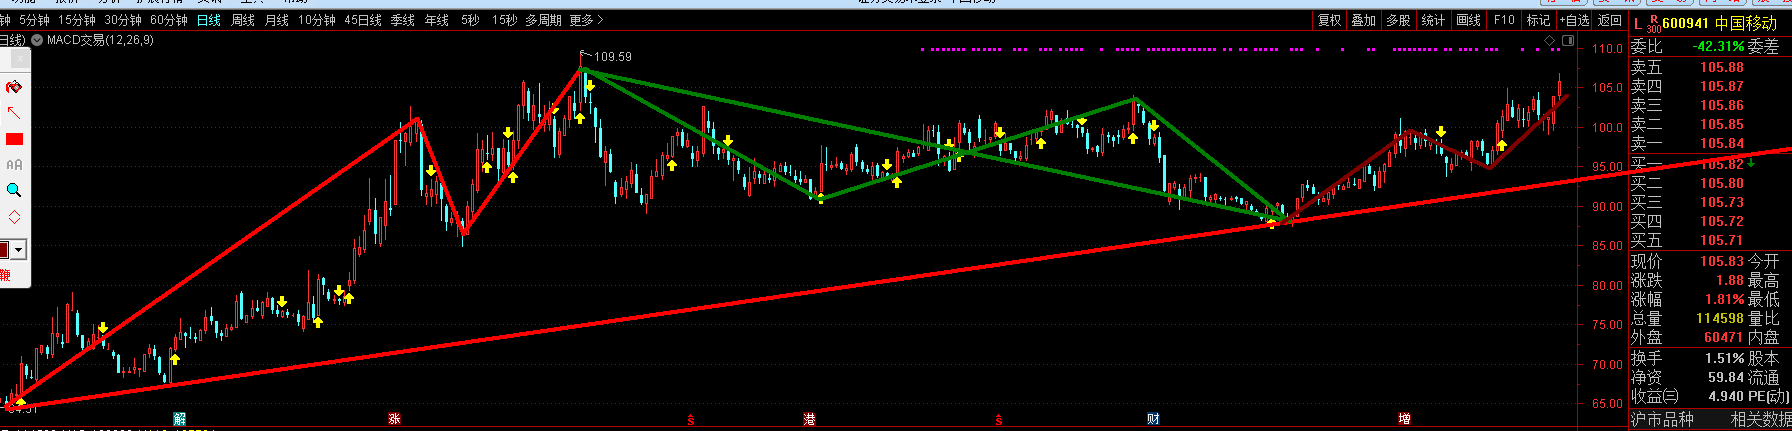Switch chart to 10分钟 period
The width and height of the screenshot is (1792, 431).
(x=317, y=20)
